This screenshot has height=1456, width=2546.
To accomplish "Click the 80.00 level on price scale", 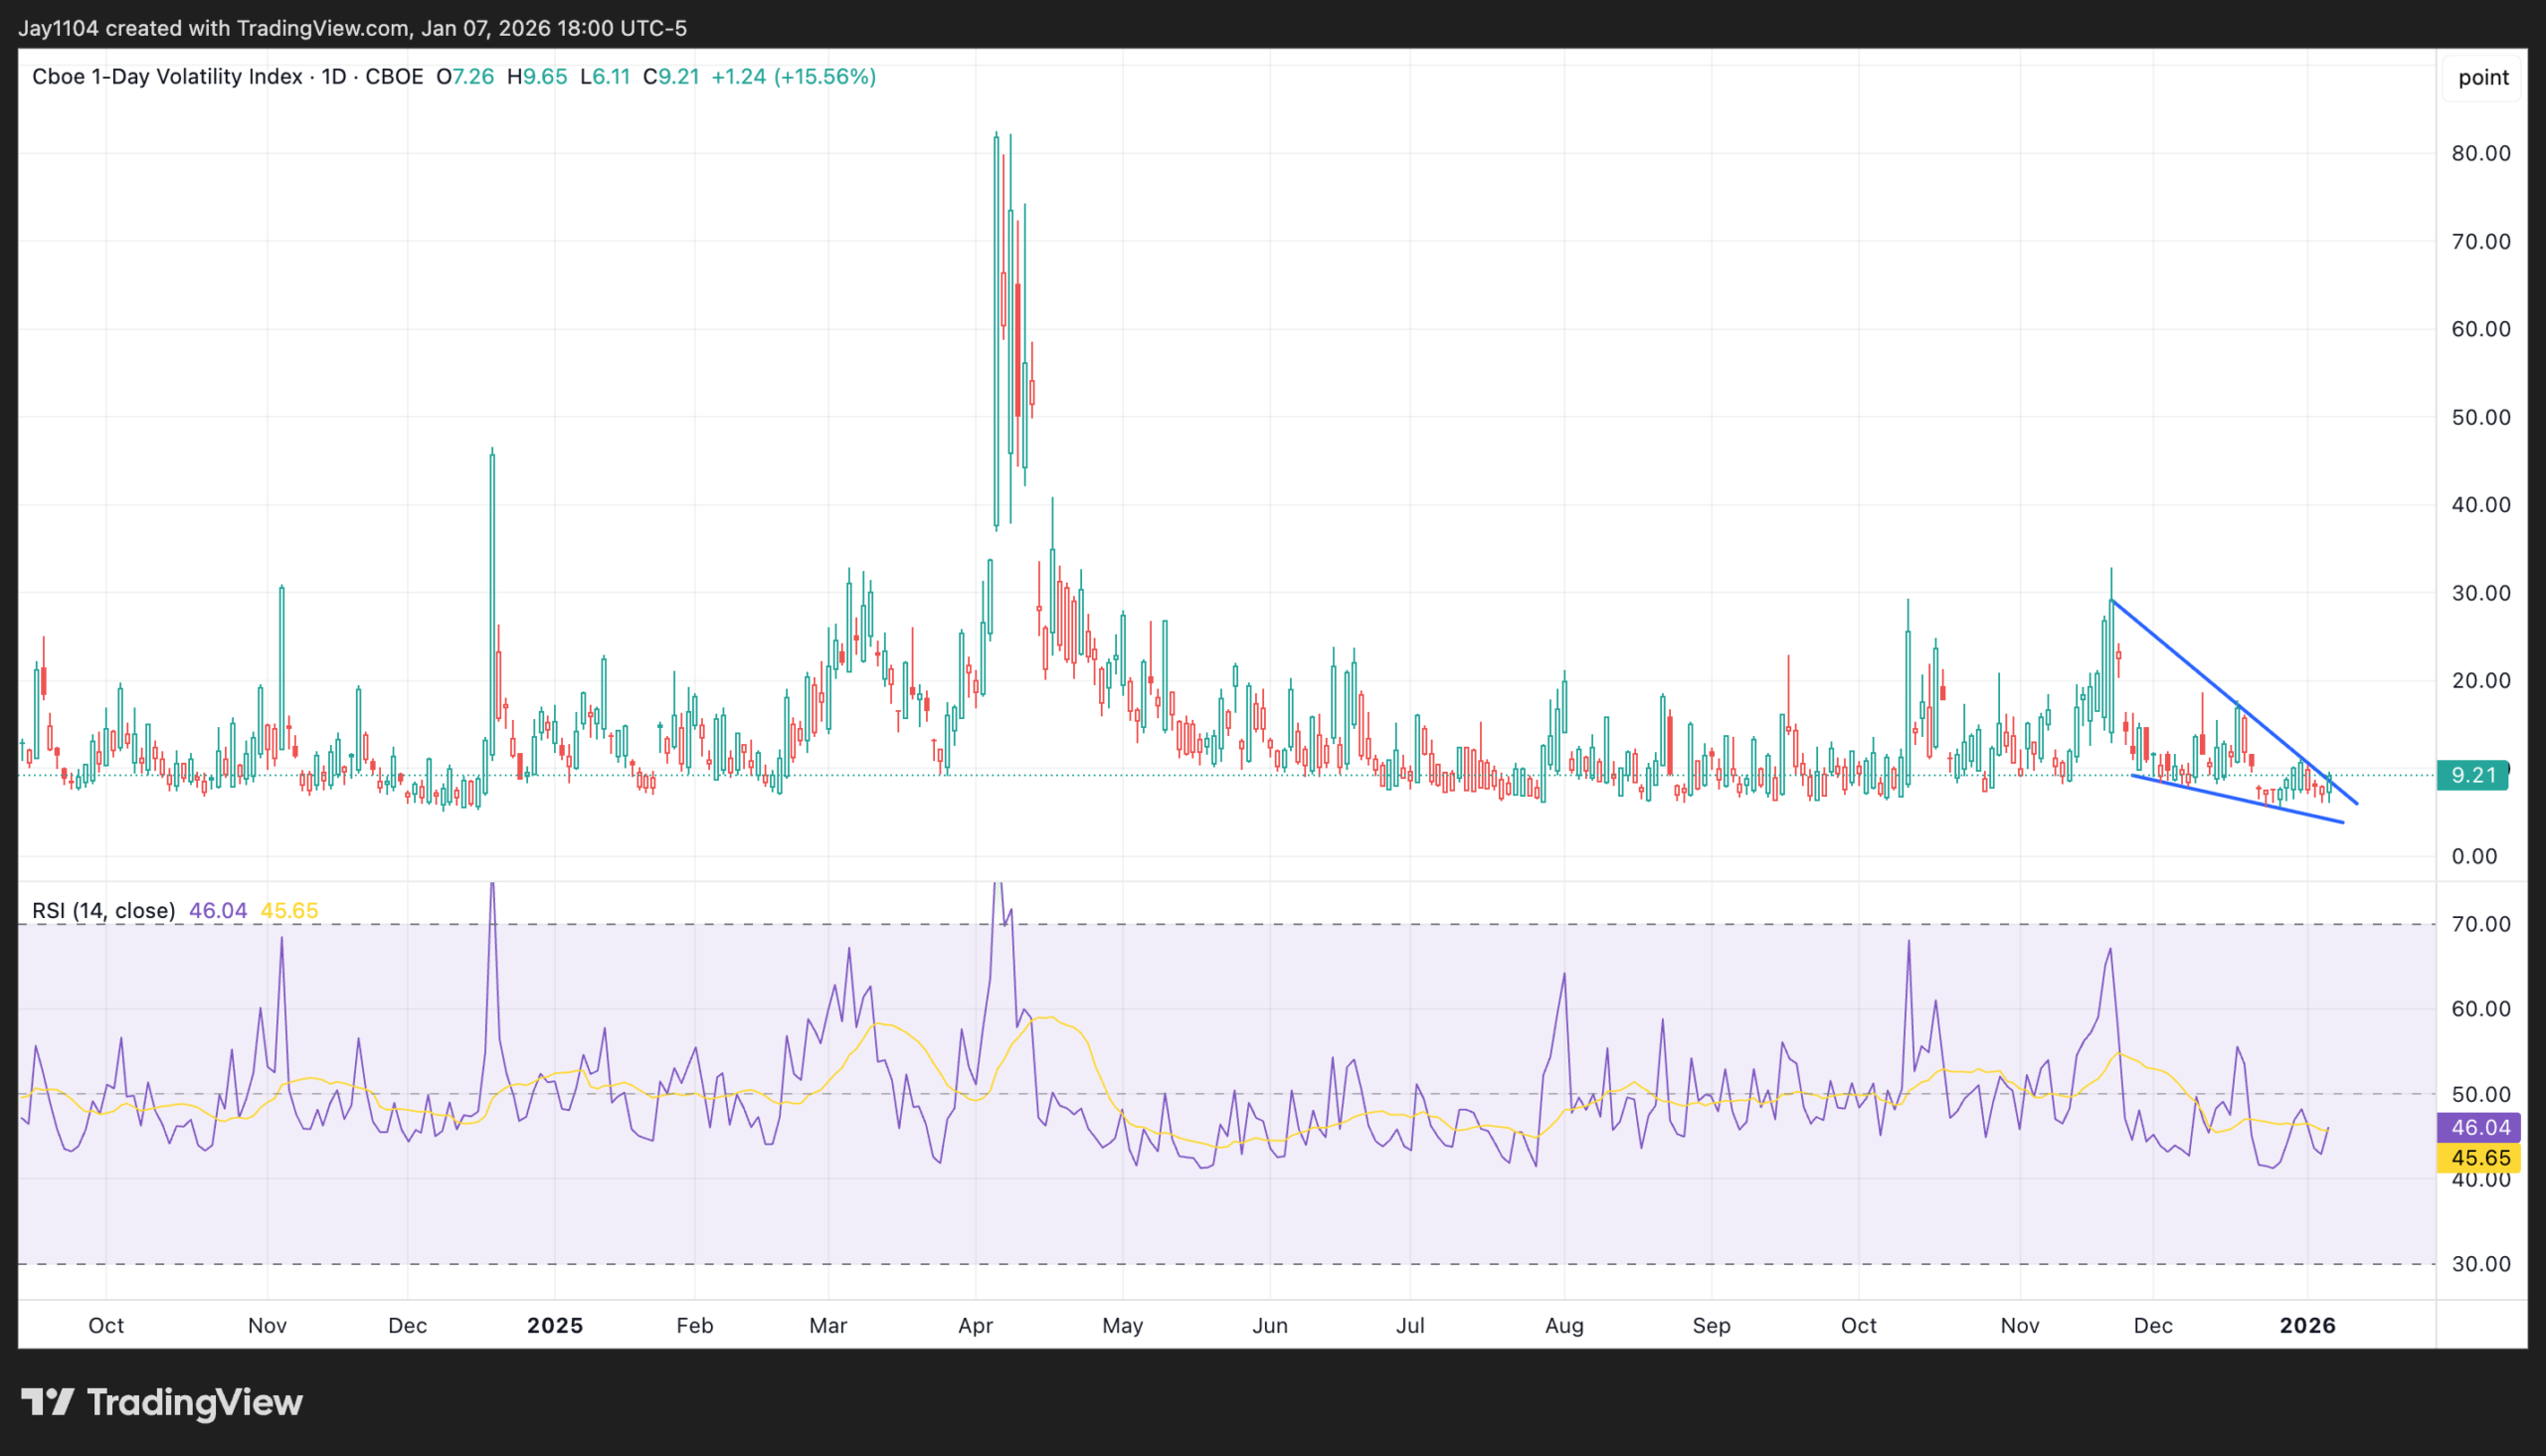I will pyautogui.click(x=2480, y=153).
